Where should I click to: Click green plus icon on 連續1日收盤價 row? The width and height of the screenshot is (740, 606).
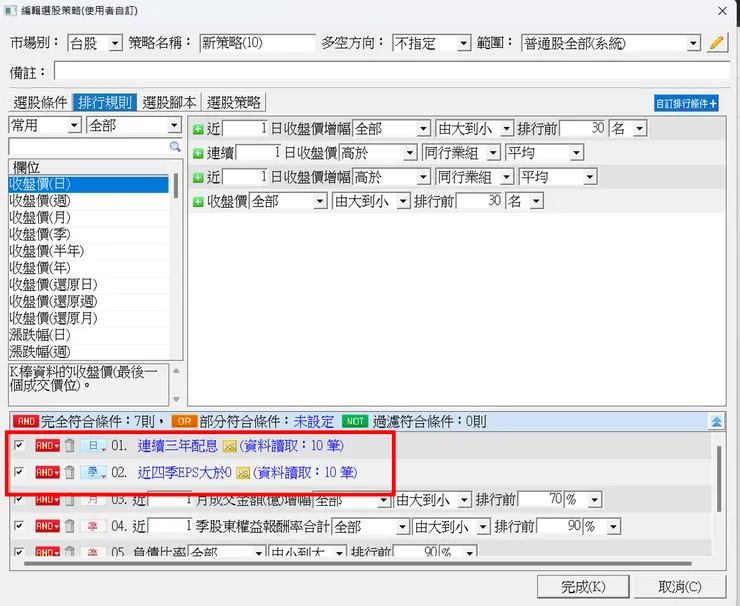click(198, 153)
